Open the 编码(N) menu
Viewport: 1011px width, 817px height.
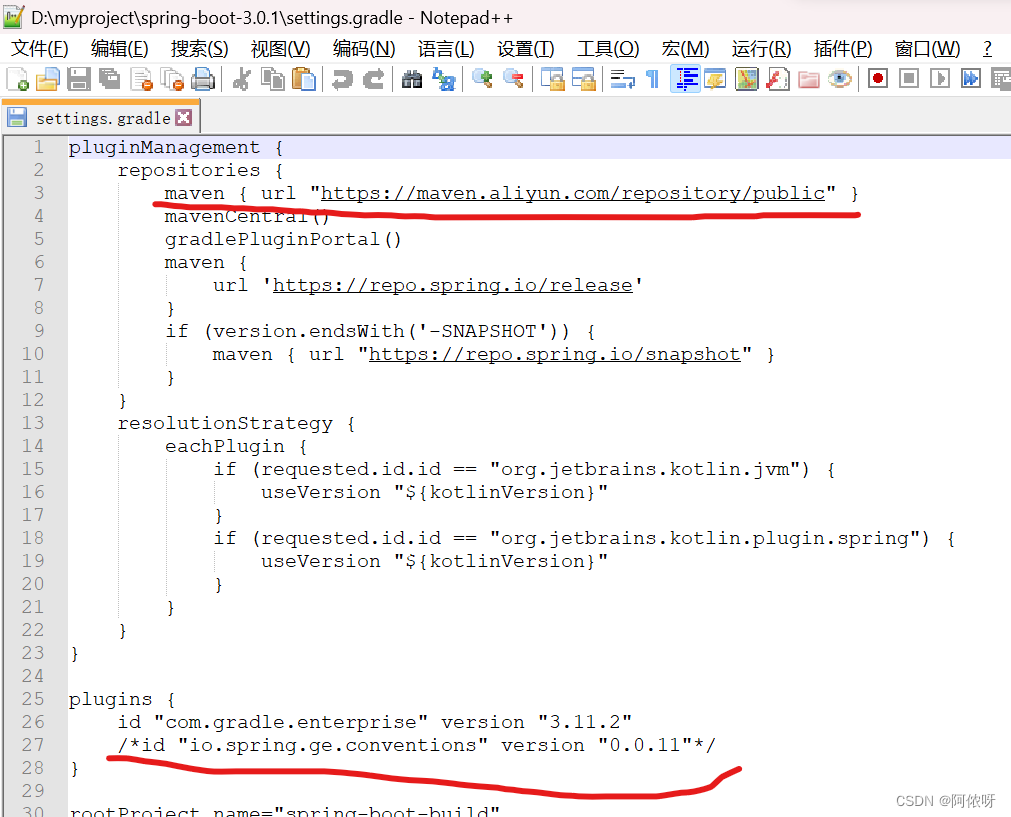[x=364, y=48]
